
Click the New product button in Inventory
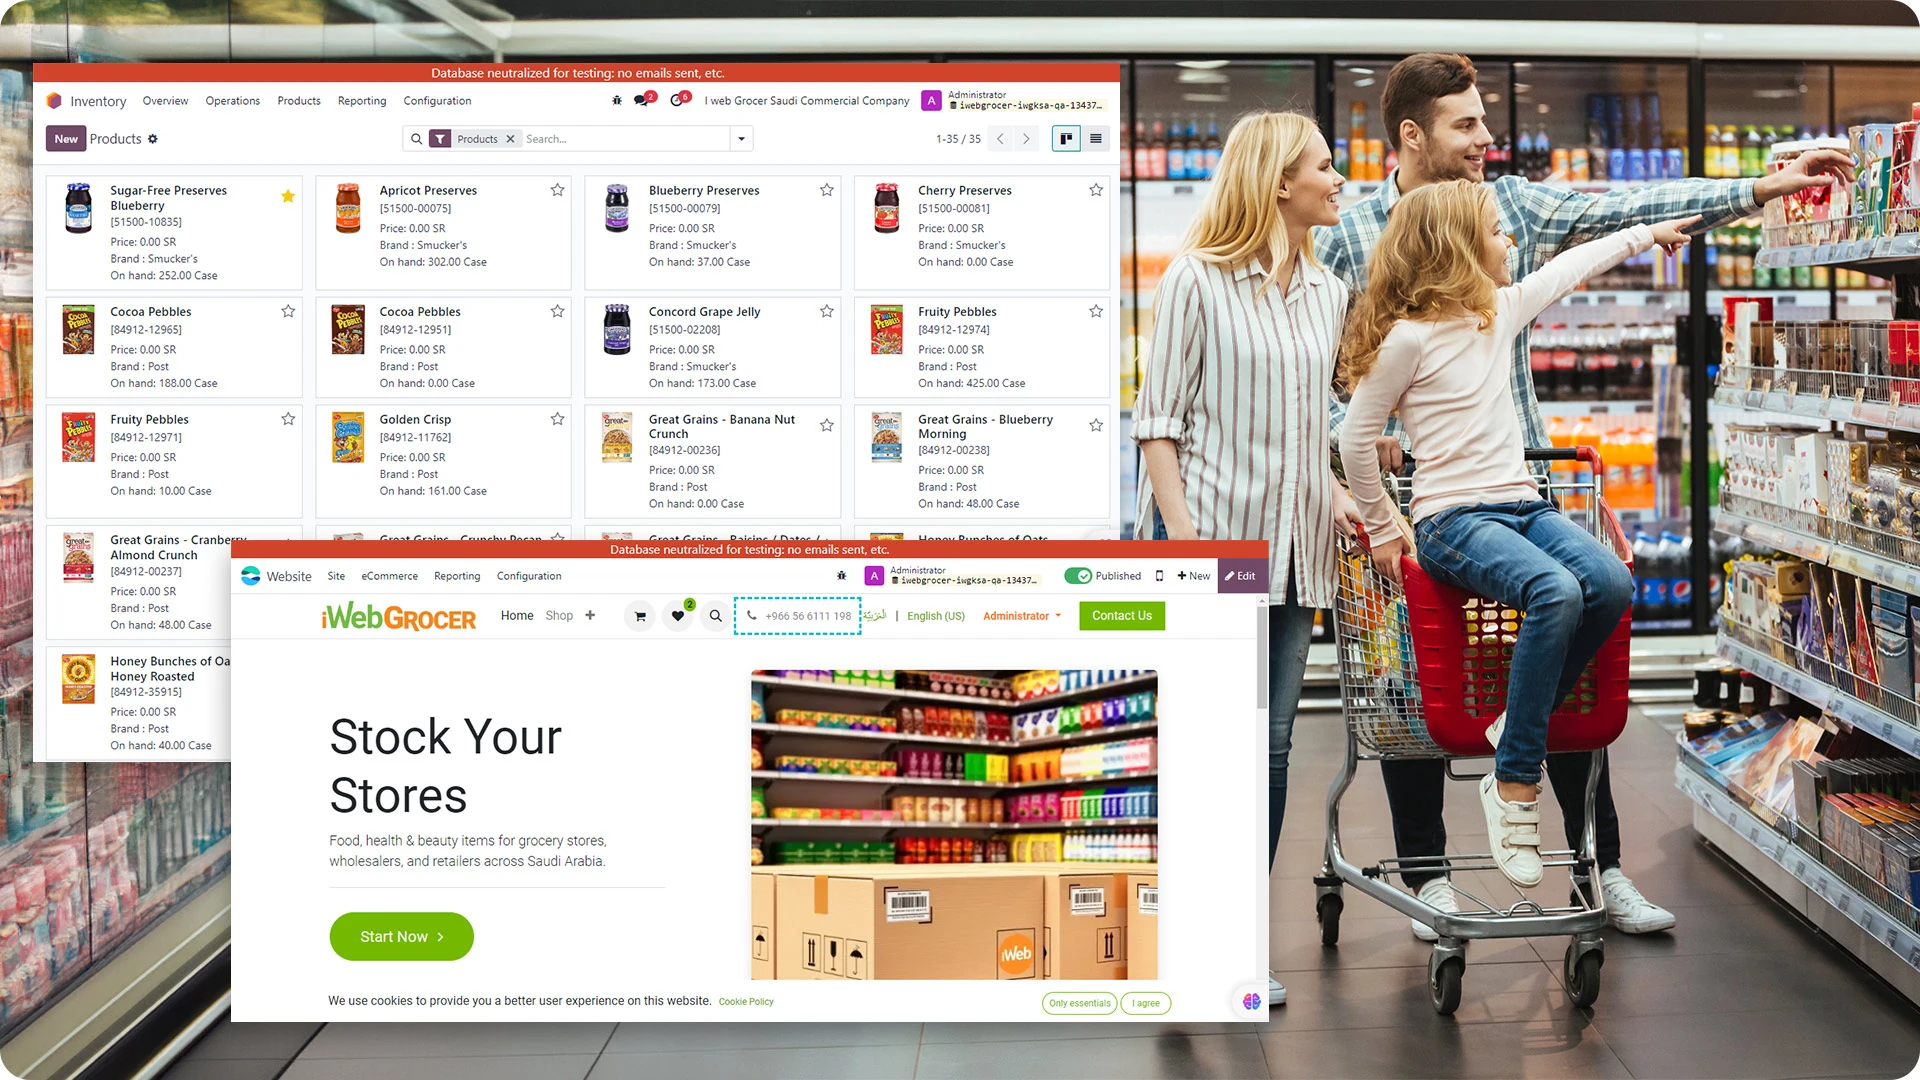[x=66, y=138]
